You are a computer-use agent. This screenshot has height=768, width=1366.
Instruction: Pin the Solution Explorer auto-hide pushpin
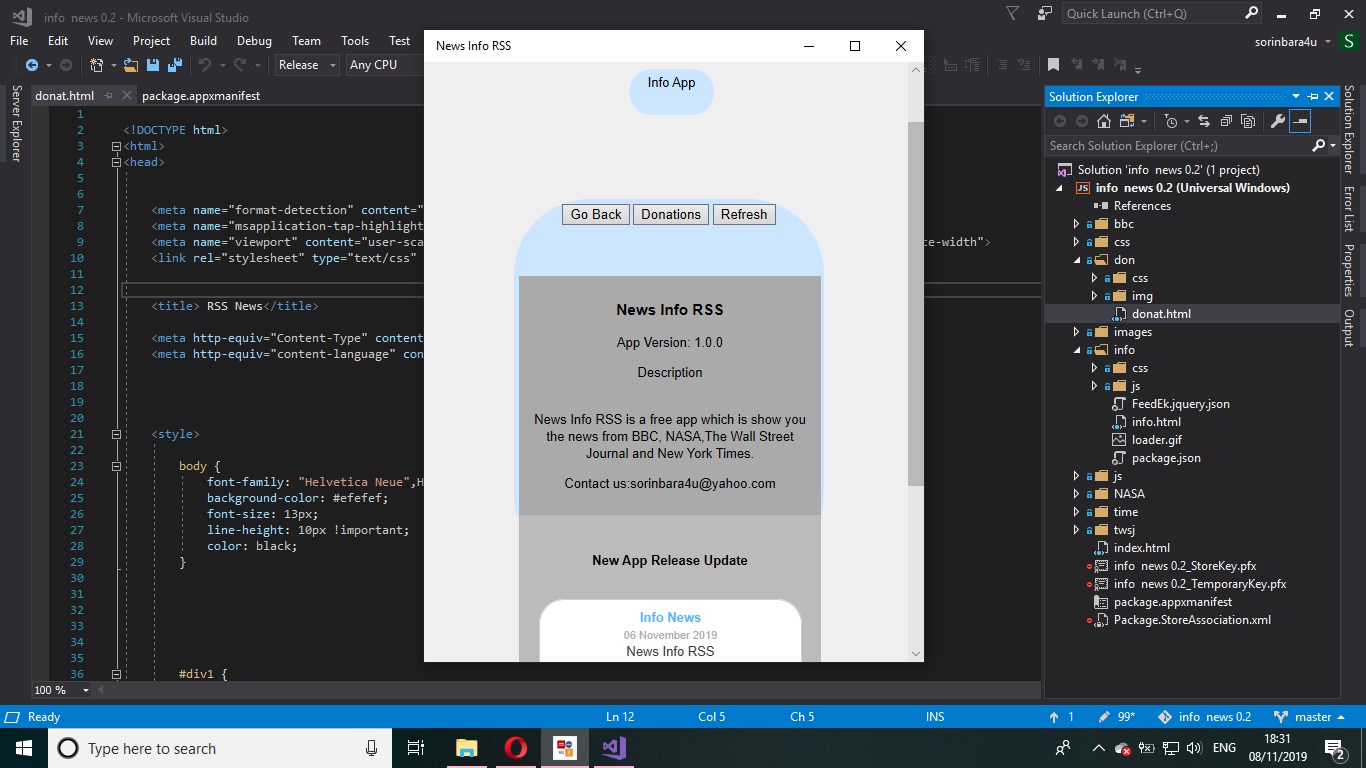pos(1313,96)
